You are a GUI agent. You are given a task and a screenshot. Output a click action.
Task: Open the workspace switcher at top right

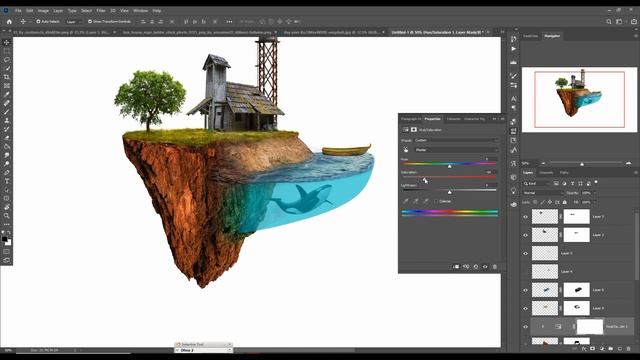pyautogui.click(x=620, y=22)
